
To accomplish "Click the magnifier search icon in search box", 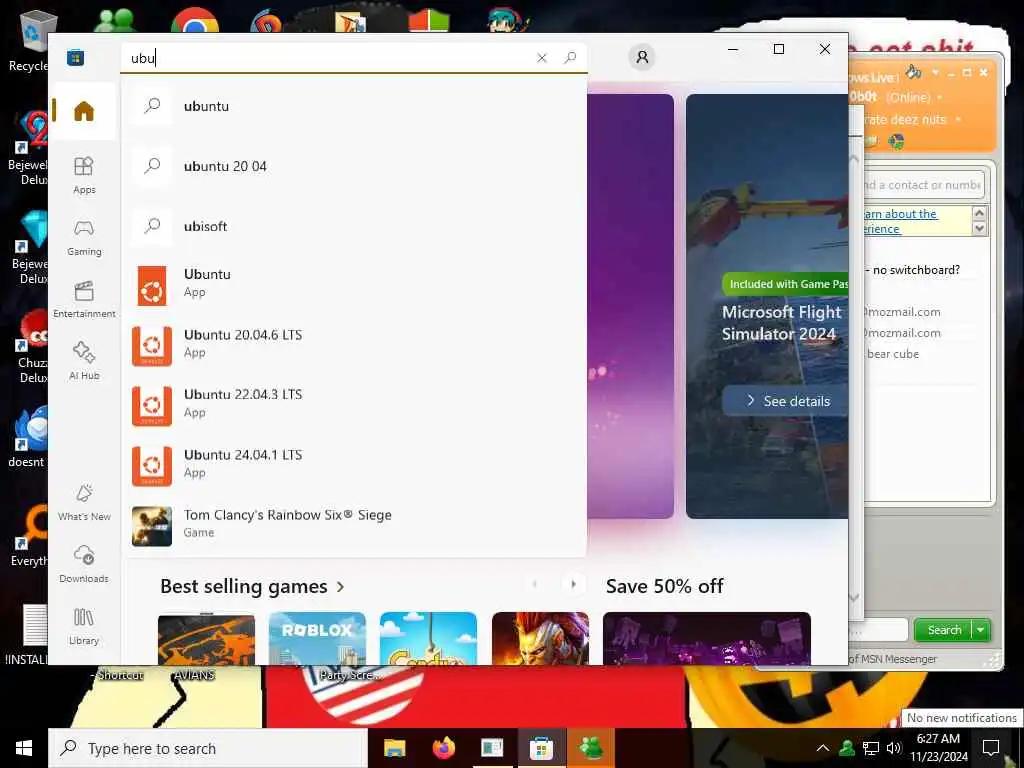I will (x=570, y=58).
